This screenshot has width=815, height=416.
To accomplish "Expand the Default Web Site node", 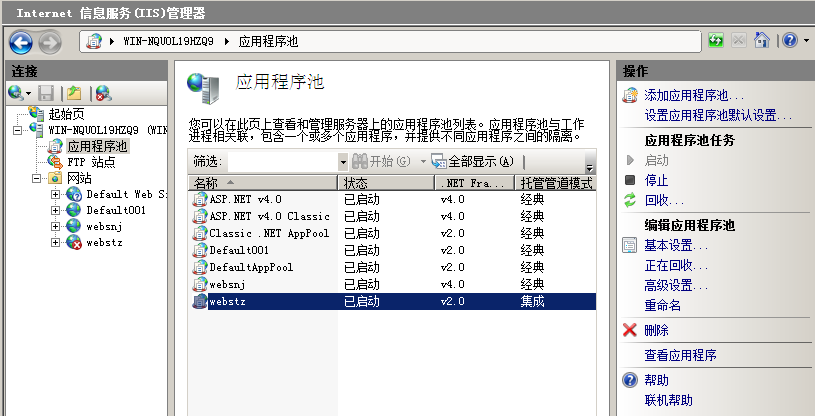I will tap(55, 194).
